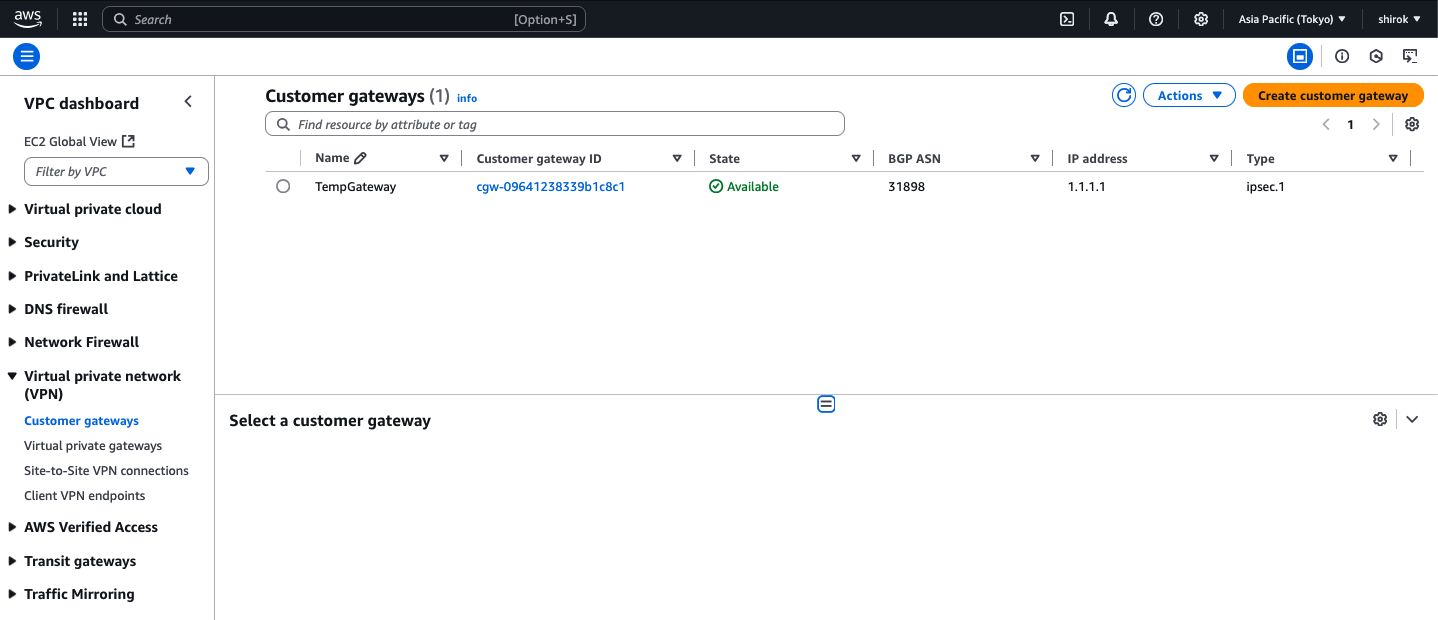Expand PrivateLink and Lattice section
The height and width of the screenshot is (620, 1438).
[12, 276]
